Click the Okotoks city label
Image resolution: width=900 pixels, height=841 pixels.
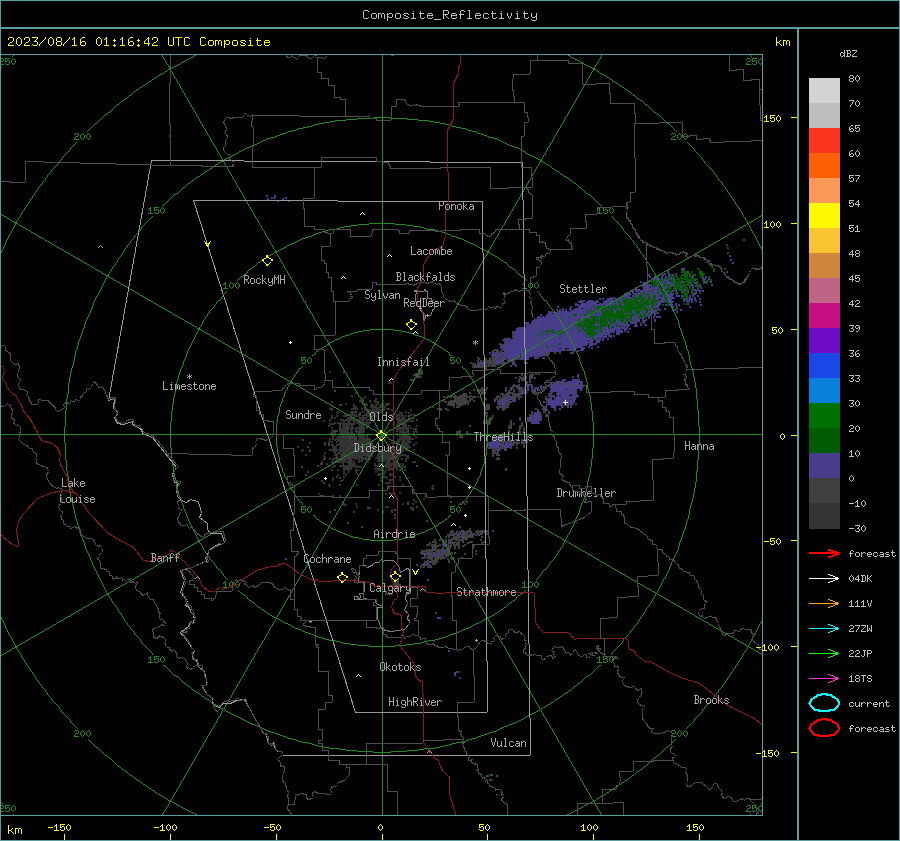click(x=400, y=667)
